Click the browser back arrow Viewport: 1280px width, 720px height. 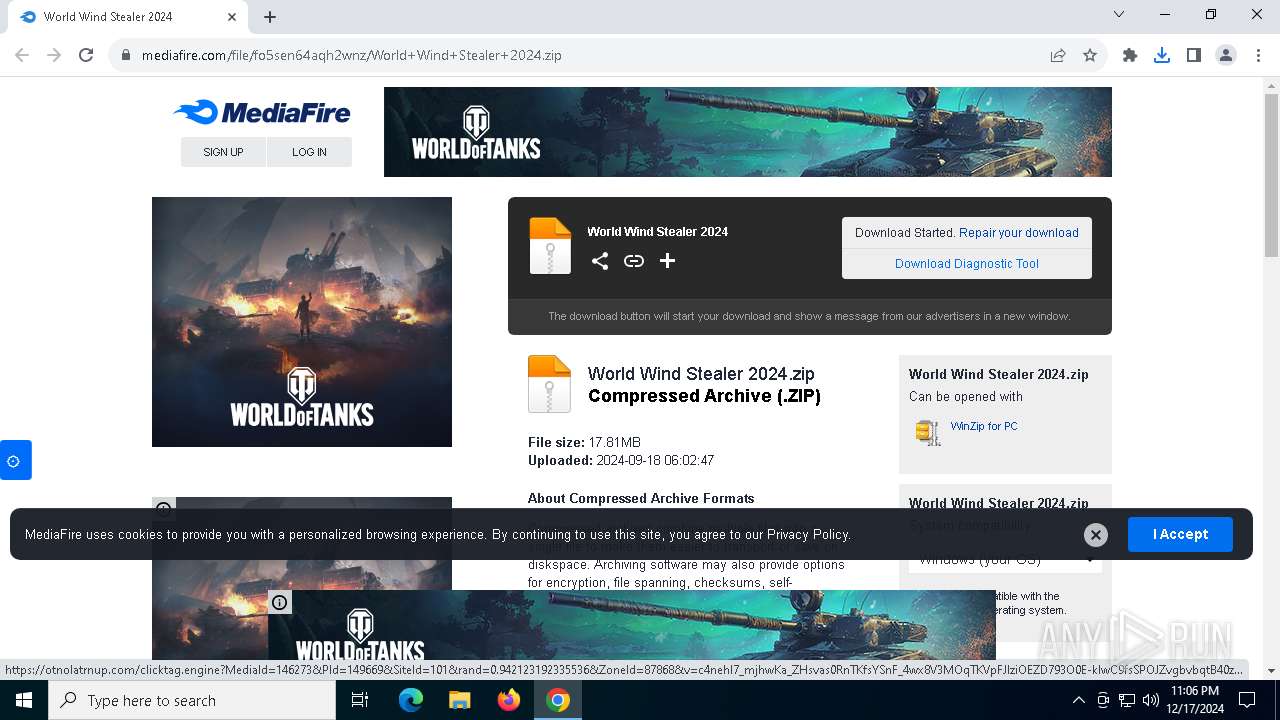(x=22, y=55)
